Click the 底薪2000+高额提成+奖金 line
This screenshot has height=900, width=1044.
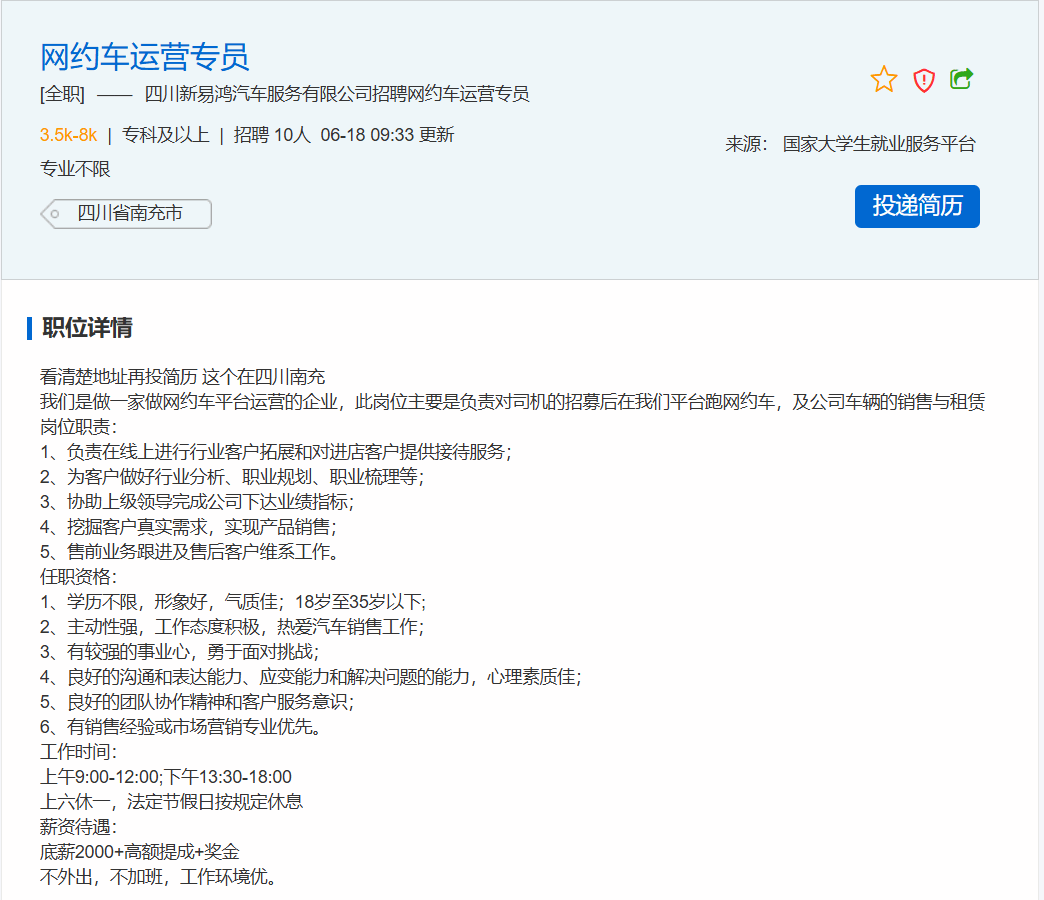point(139,852)
